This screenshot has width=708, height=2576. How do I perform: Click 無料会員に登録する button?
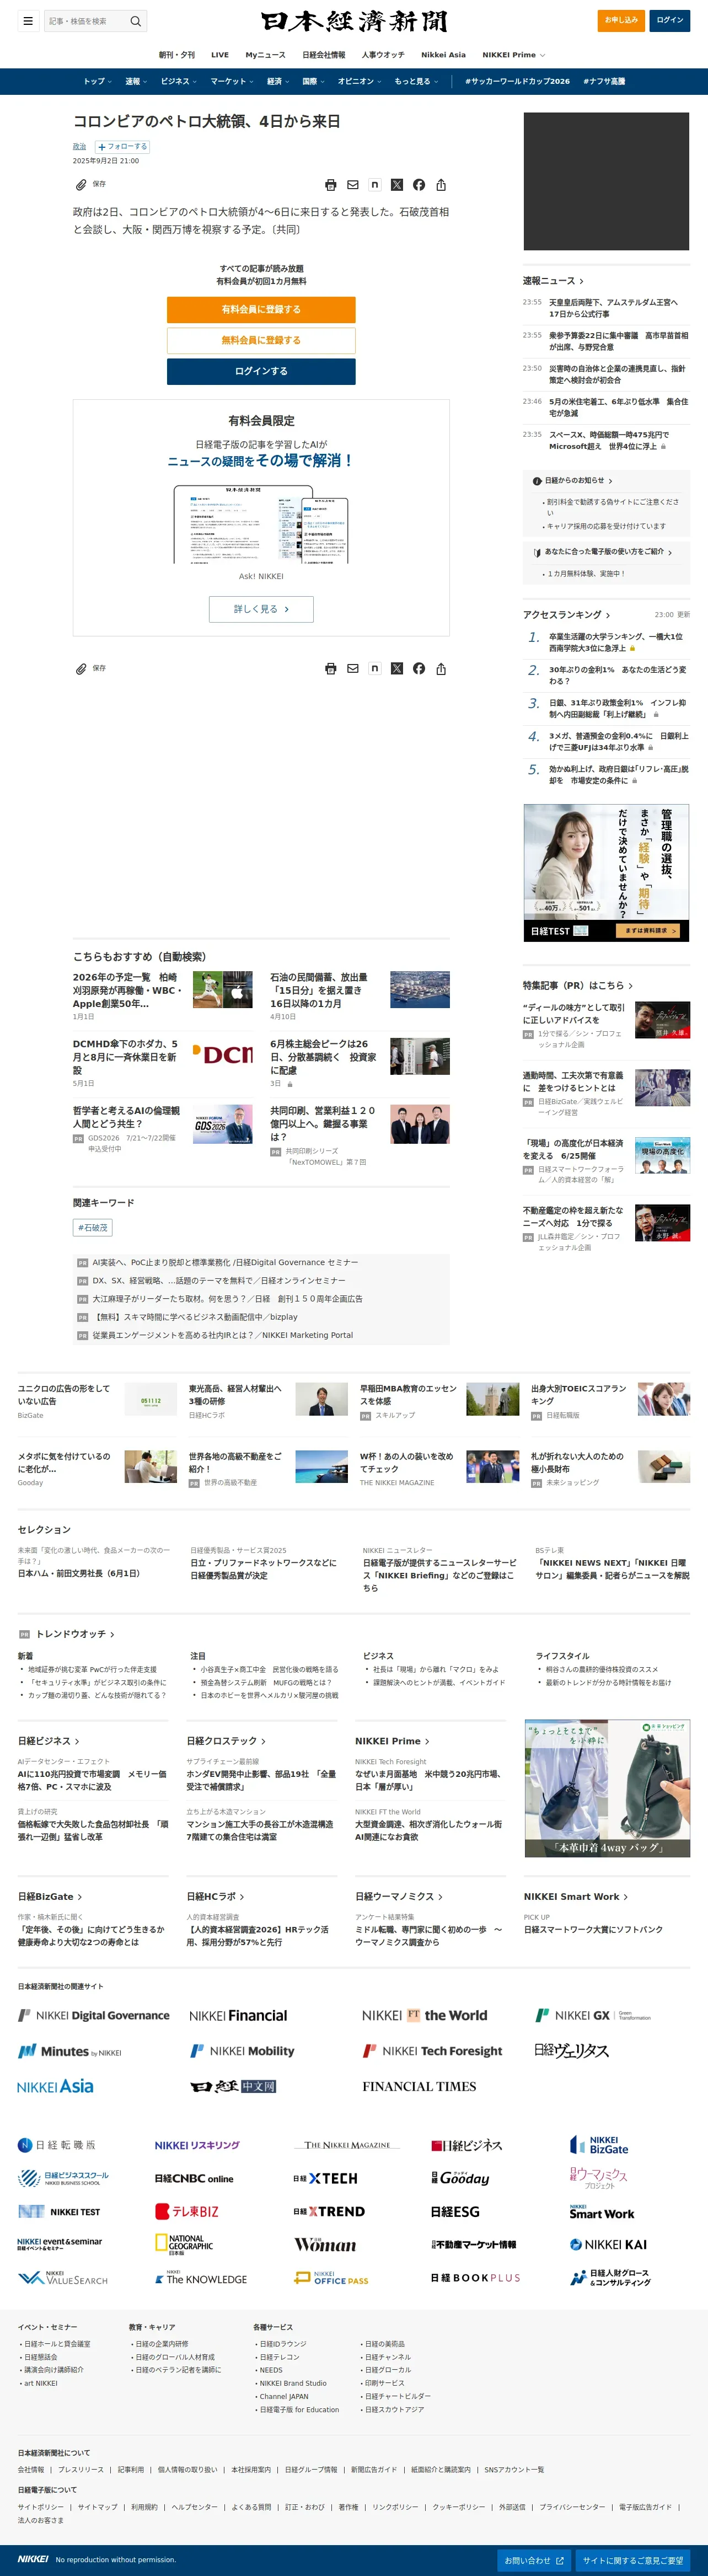tap(261, 340)
